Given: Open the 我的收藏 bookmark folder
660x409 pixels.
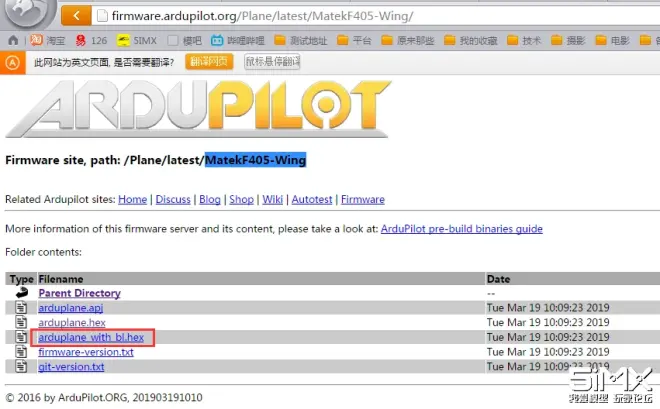Looking at the screenshot, I should pyautogui.click(x=471, y=40).
